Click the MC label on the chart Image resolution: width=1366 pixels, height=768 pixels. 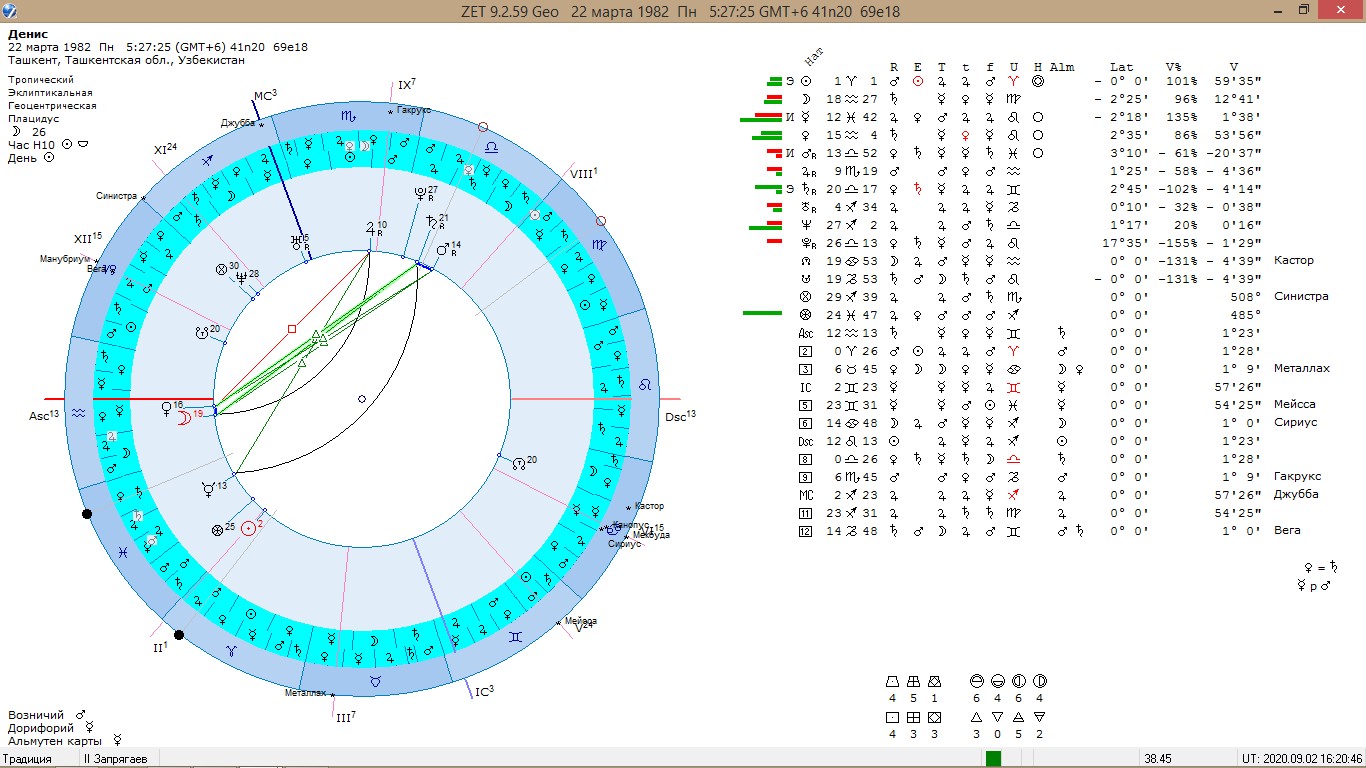coord(262,96)
